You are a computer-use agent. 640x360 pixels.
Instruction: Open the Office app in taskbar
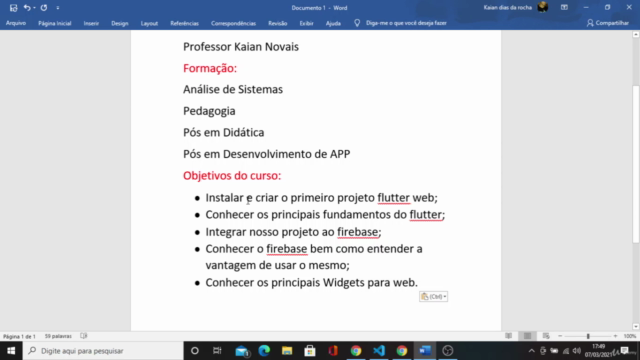point(333,351)
